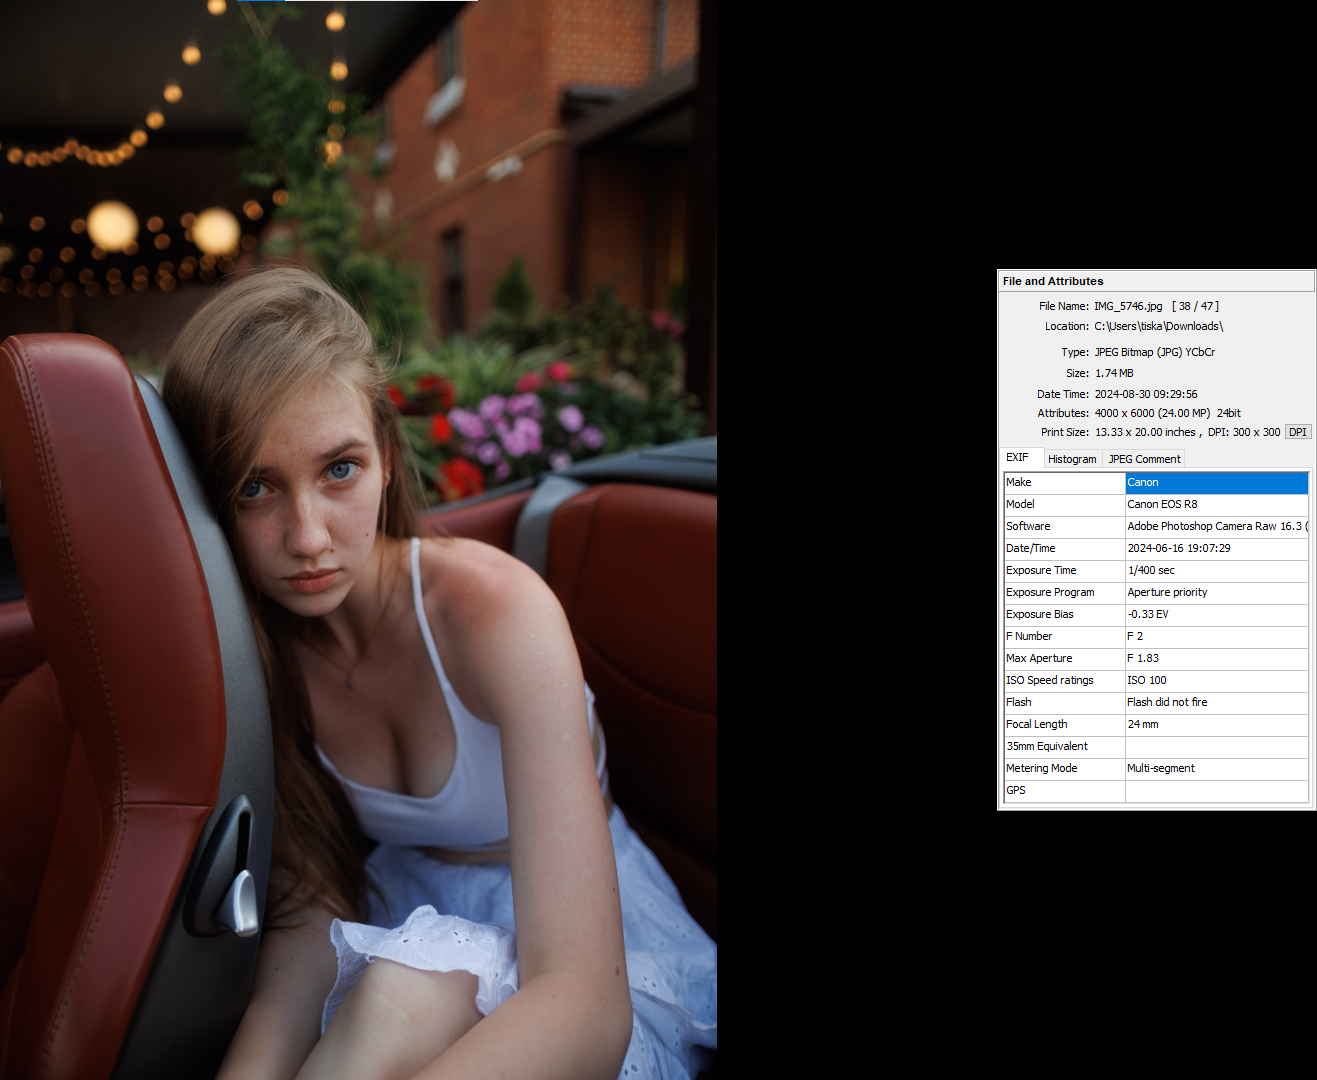Click the attributes 4000 x 6000 text
This screenshot has width=1317, height=1080.
tap(1124, 413)
